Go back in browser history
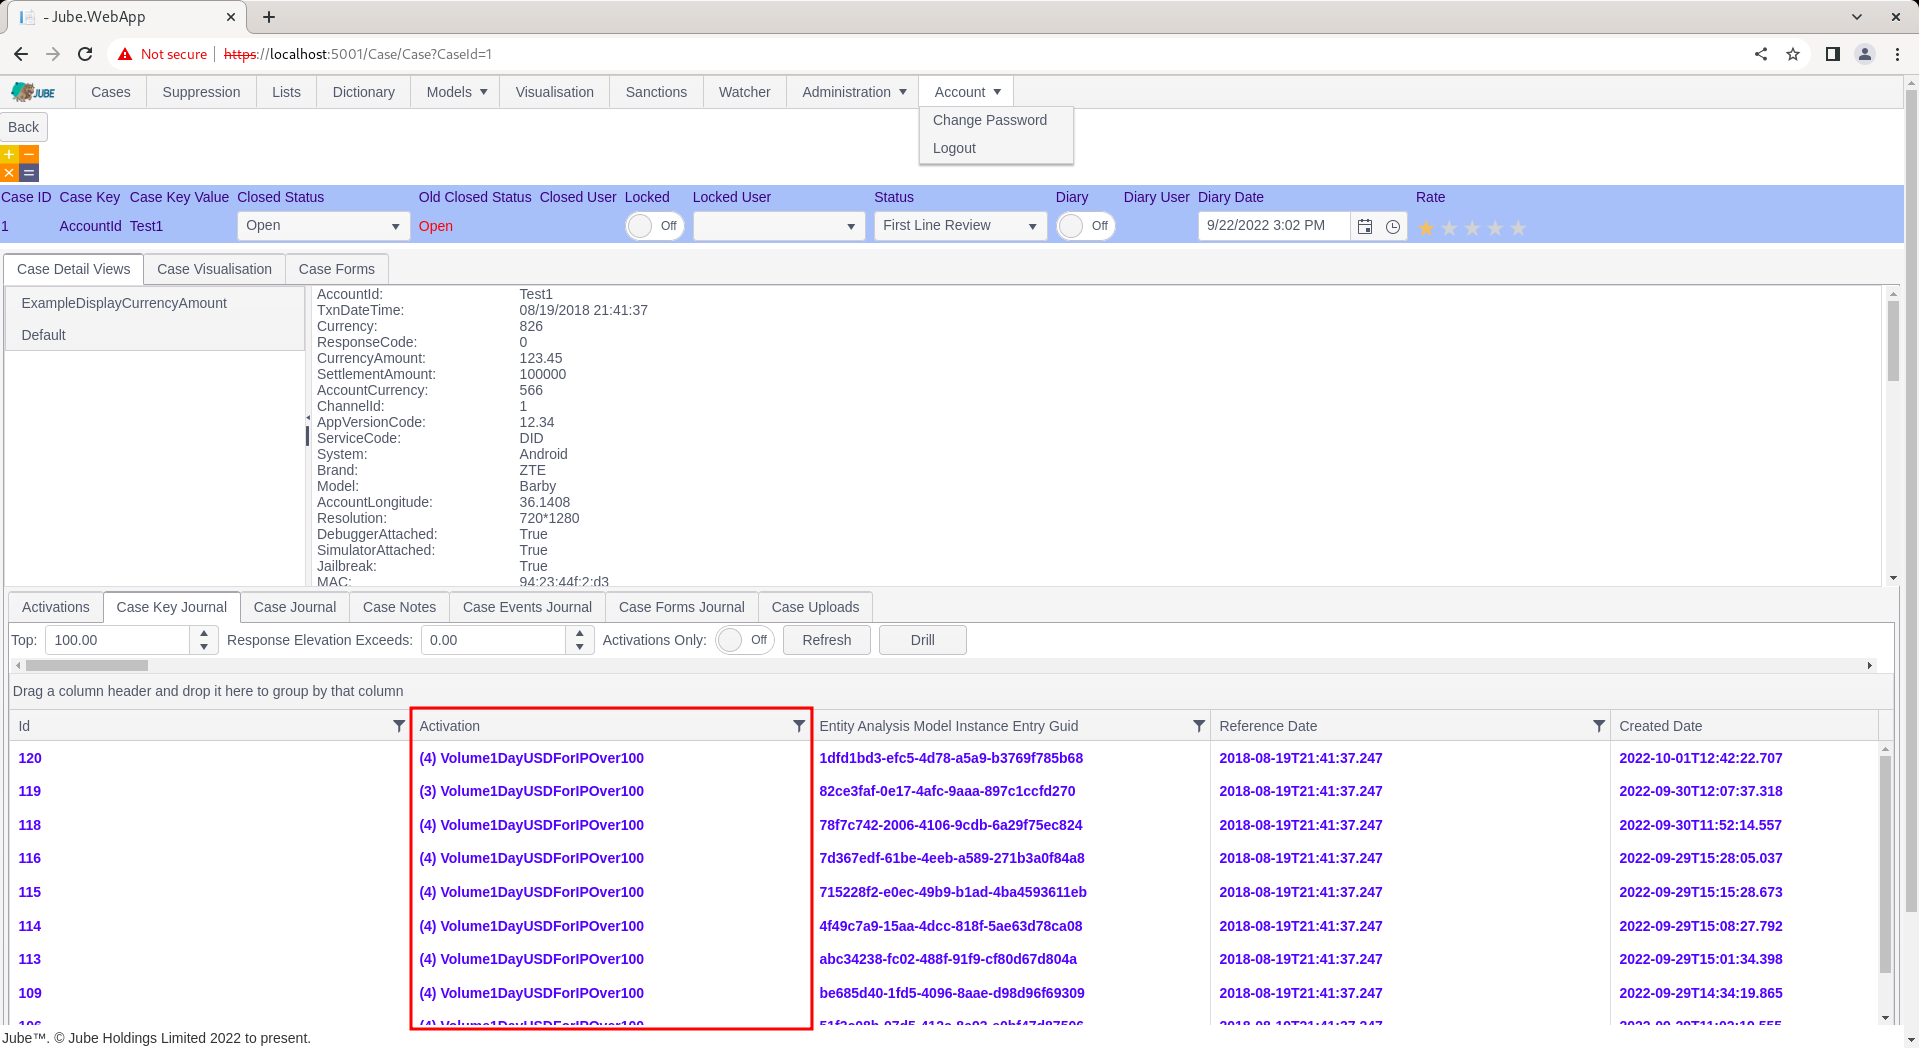Screen dimensions: 1919x1048 [x=21, y=54]
